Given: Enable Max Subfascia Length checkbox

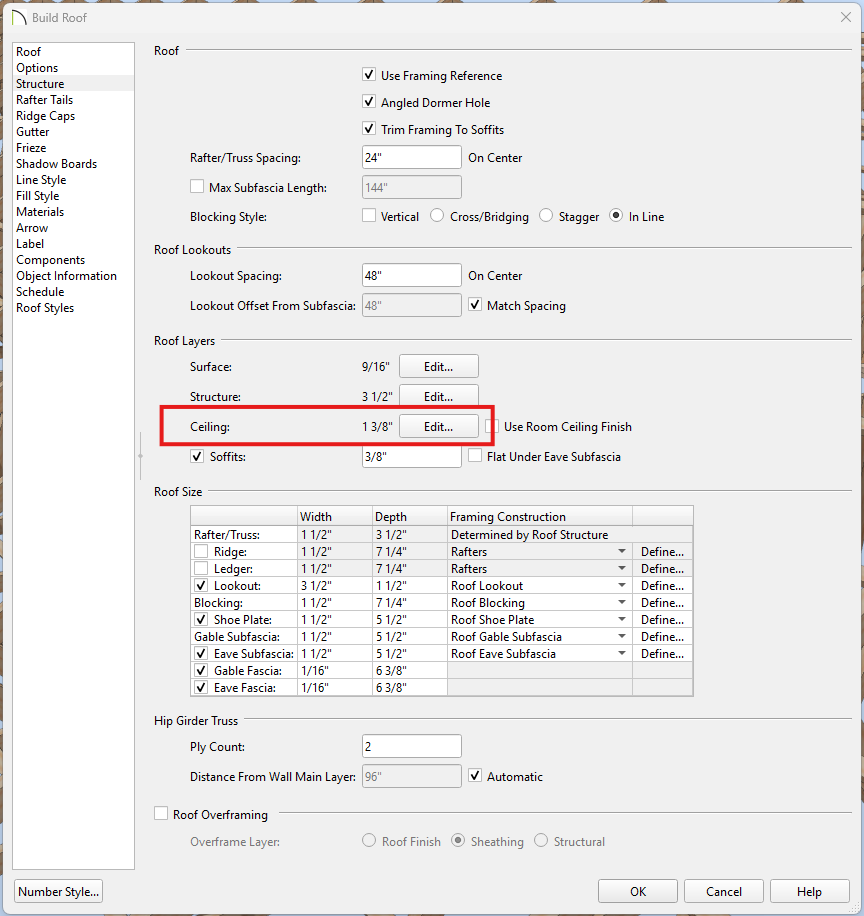Looking at the screenshot, I should pos(197,186).
